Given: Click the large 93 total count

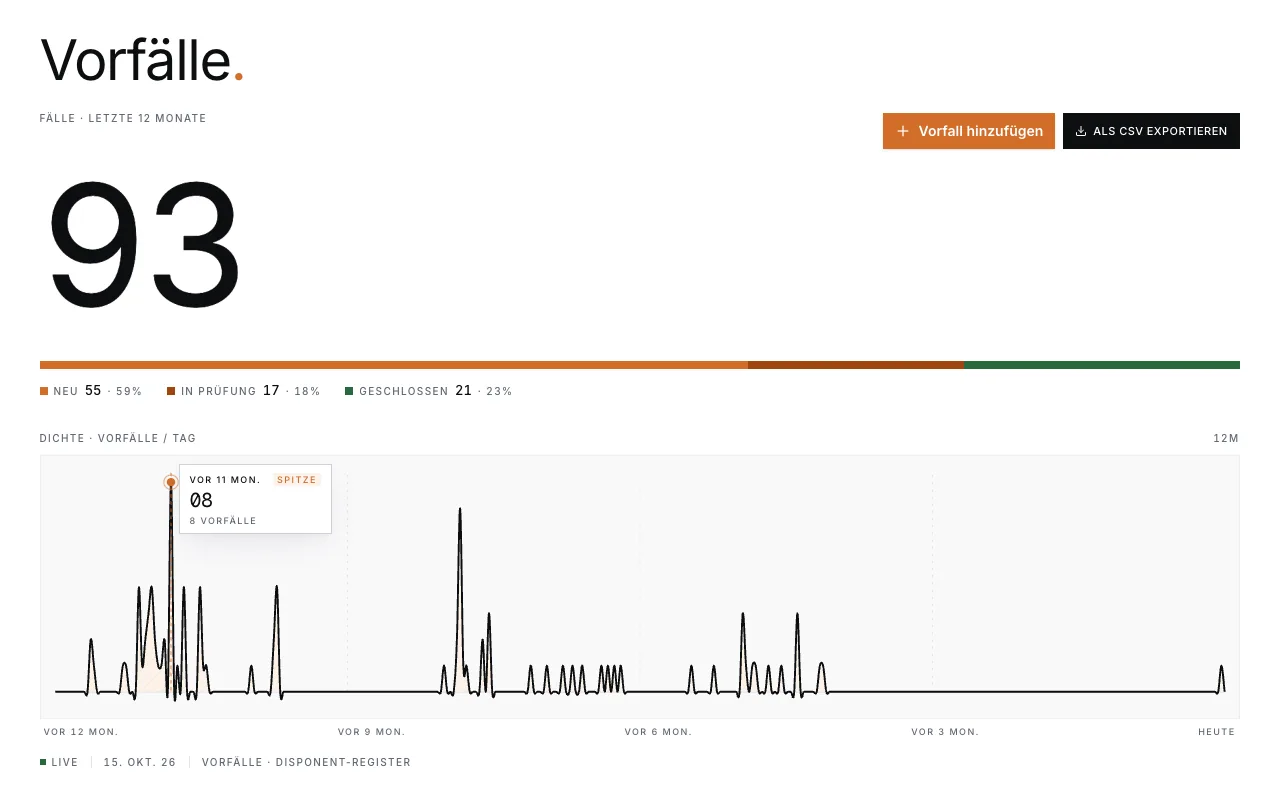Looking at the screenshot, I should pos(145,245).
